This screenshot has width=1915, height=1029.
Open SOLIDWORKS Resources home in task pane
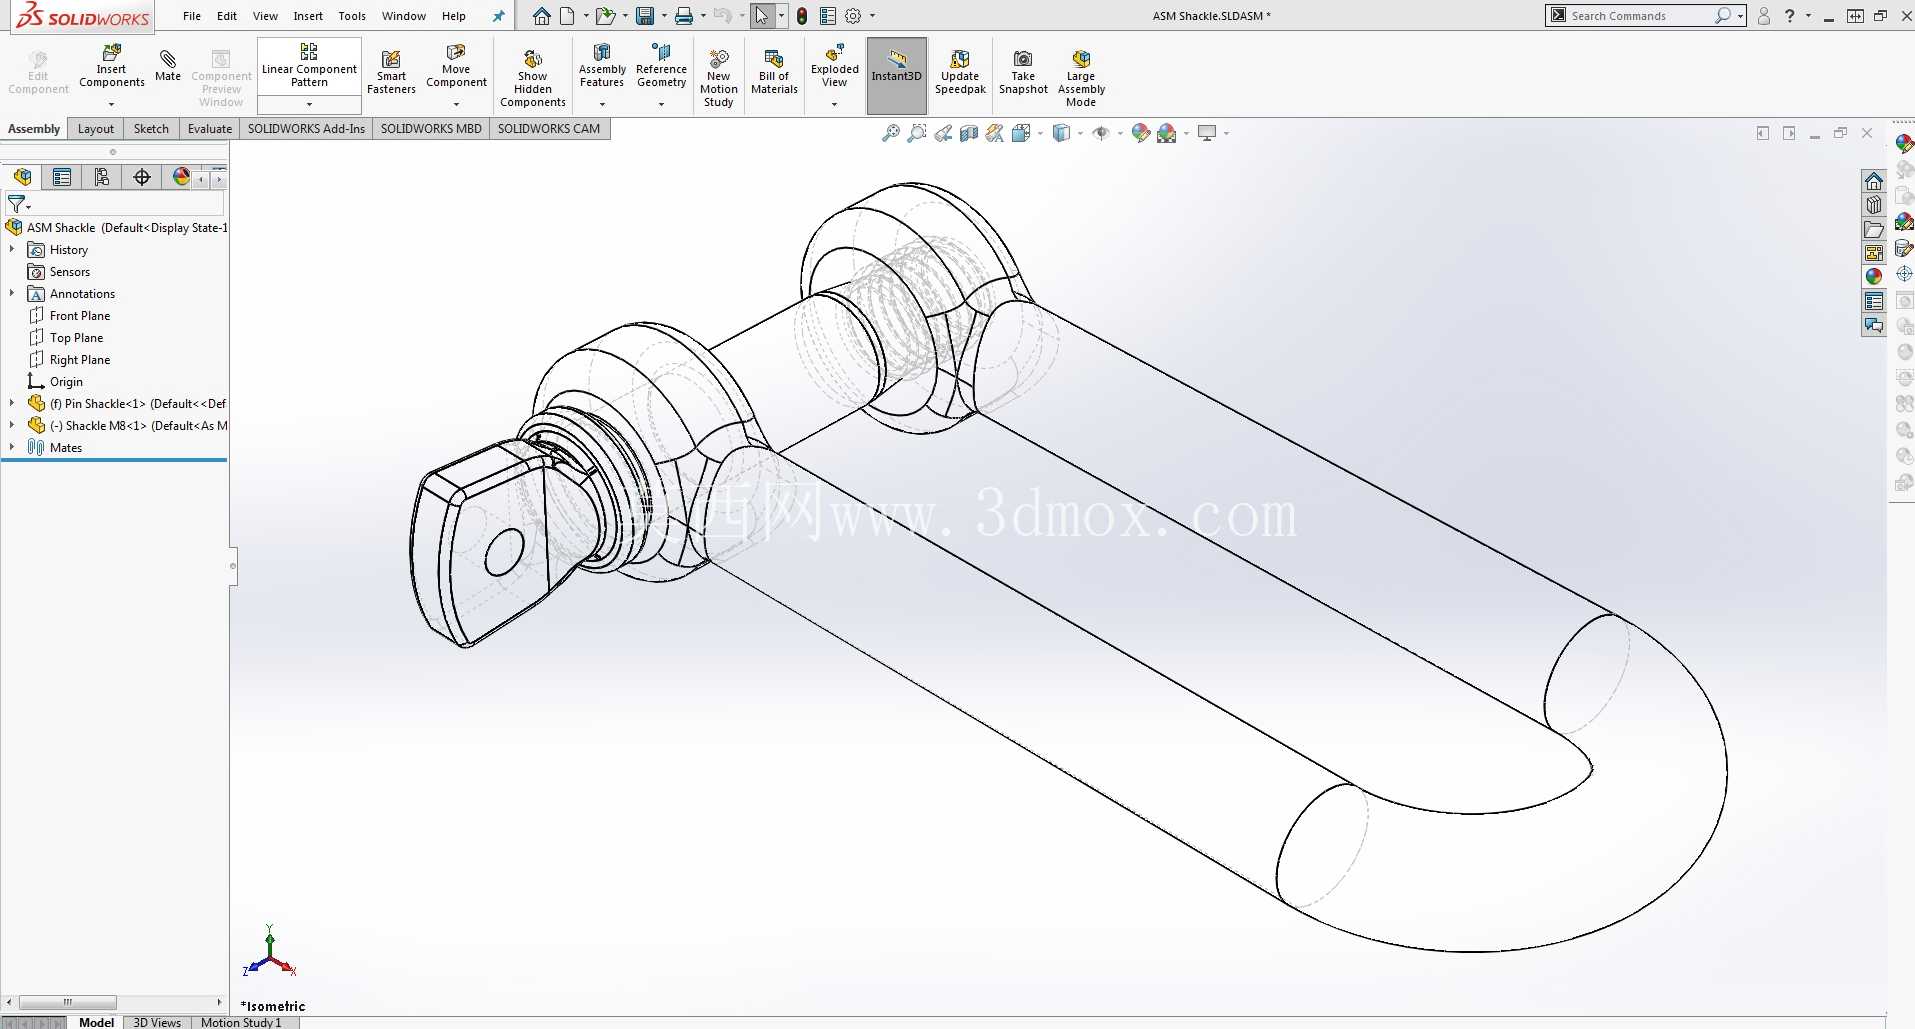[1874, 181]
